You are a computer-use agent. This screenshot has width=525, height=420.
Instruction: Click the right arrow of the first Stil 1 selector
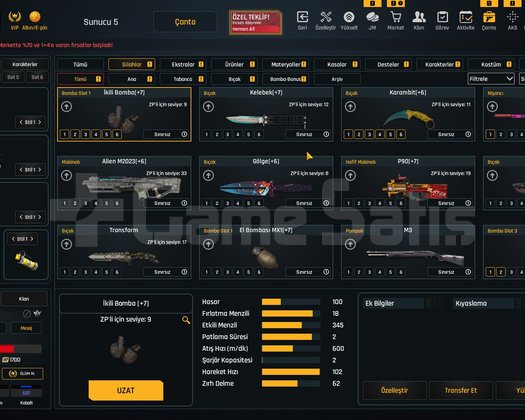pyautogui.click(x=40, y=122)
